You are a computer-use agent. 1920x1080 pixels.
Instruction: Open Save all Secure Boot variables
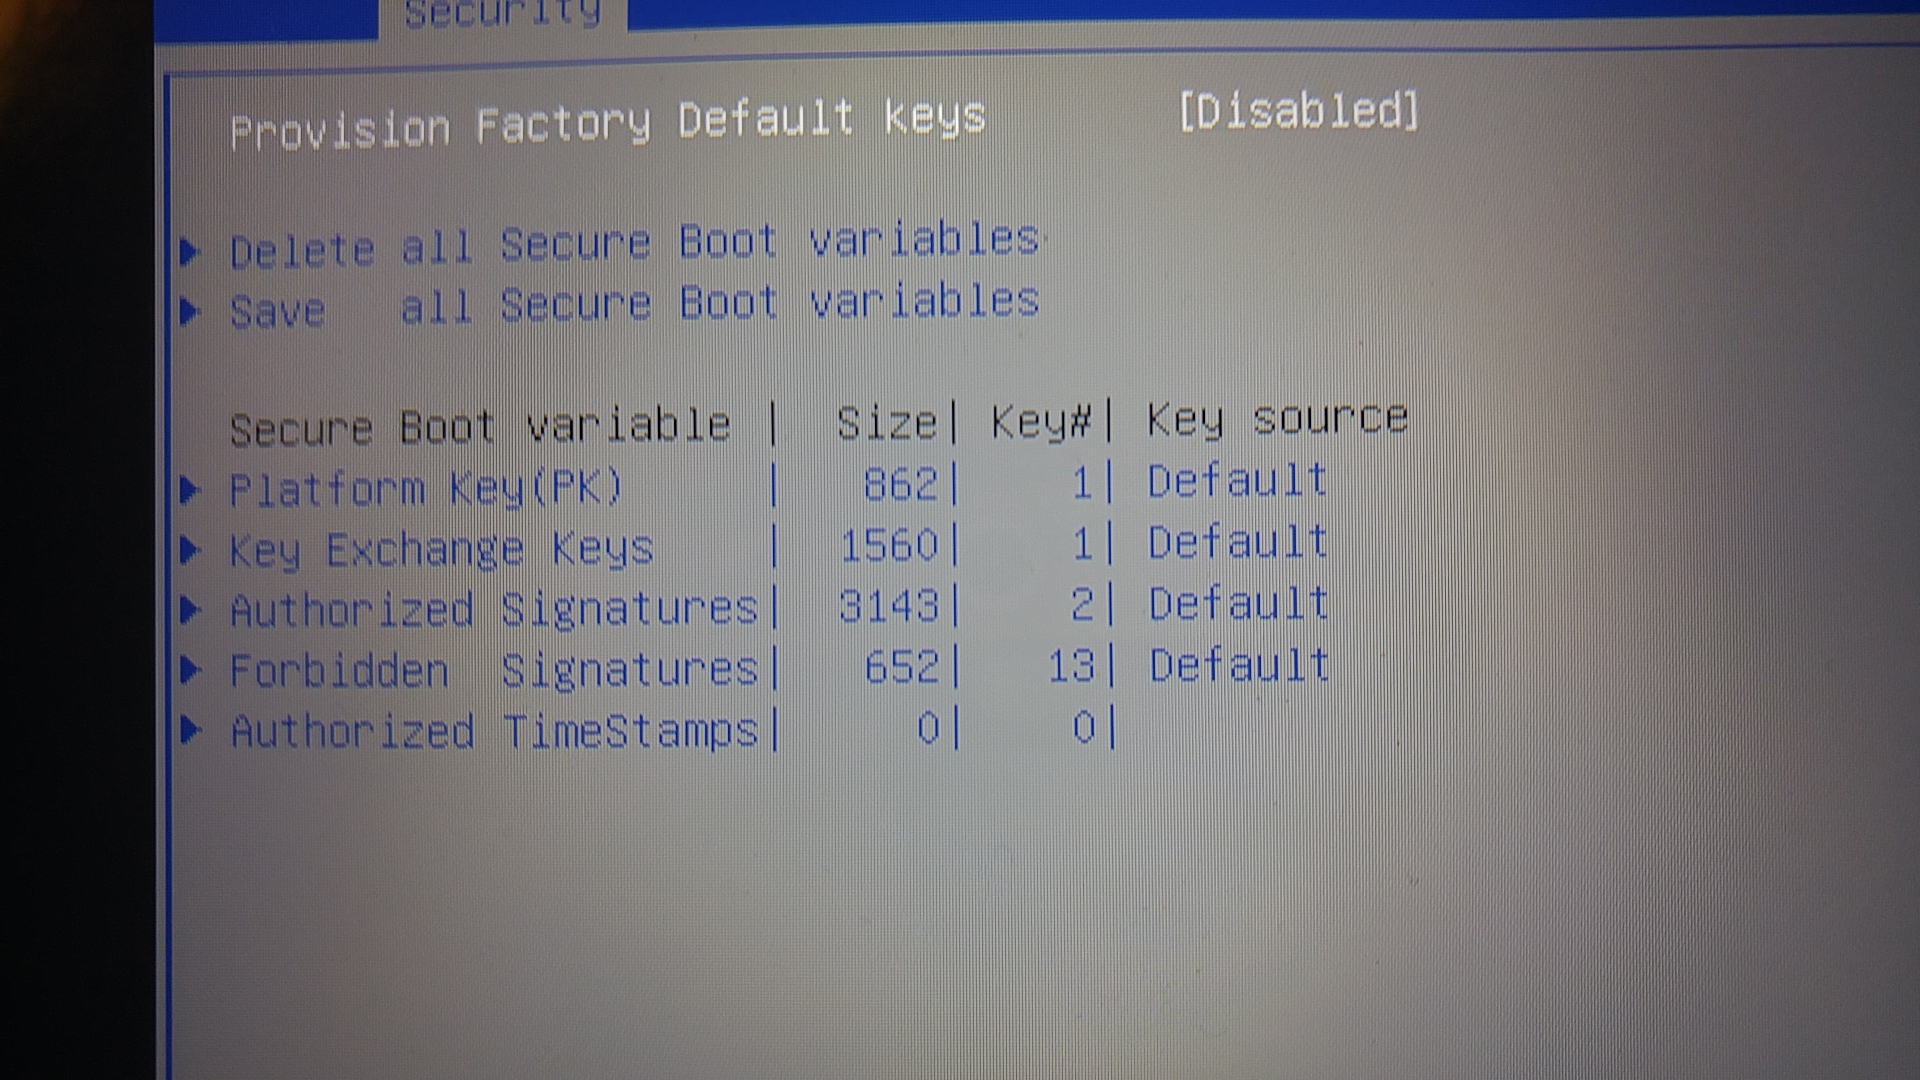point(634,305)
